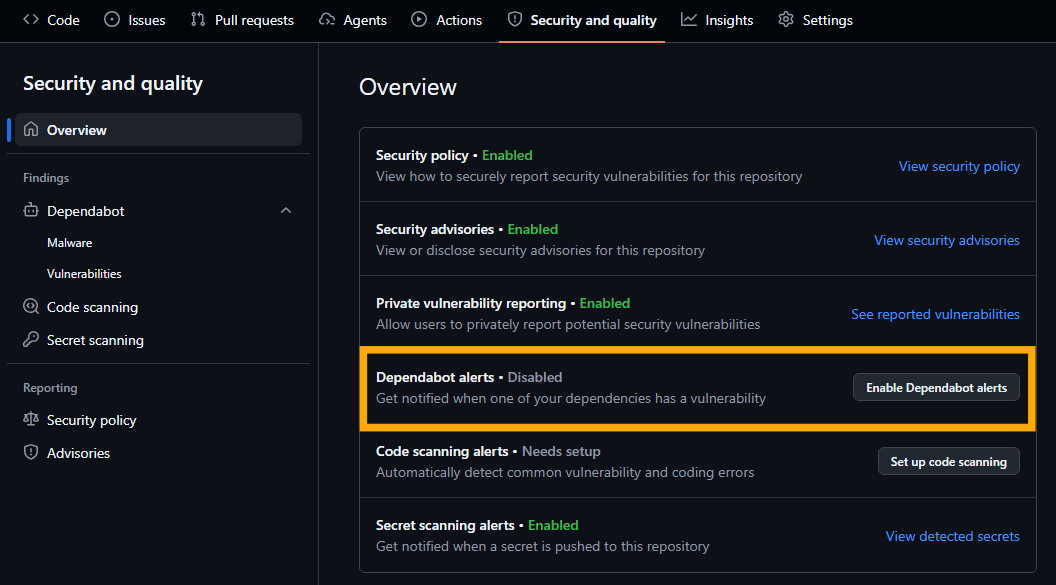
Task: Collapse the Dependabot section chevron
Action: coord(286,211)
